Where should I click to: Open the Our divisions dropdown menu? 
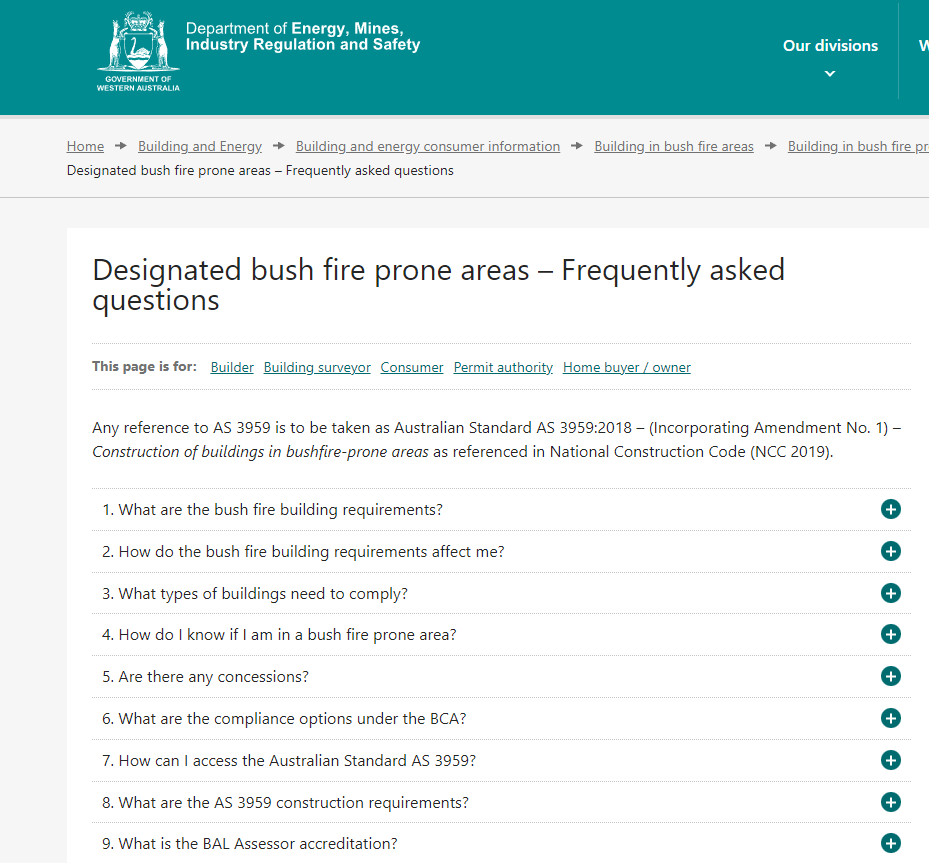[x=830, y=57]
